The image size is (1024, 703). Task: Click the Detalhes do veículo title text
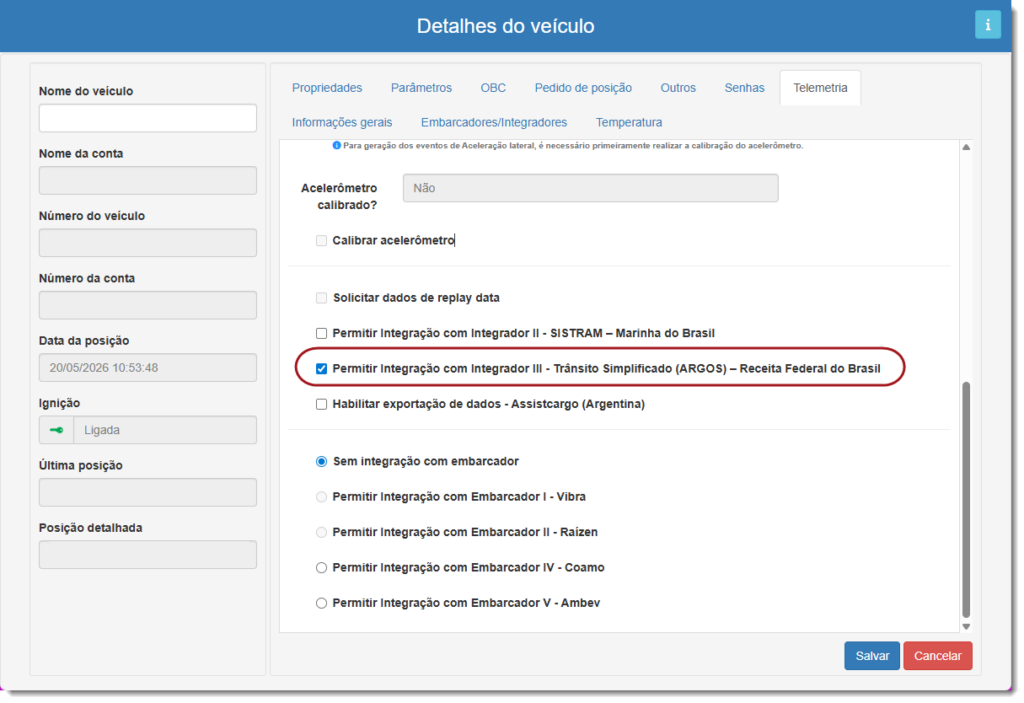tap(505, 26)
